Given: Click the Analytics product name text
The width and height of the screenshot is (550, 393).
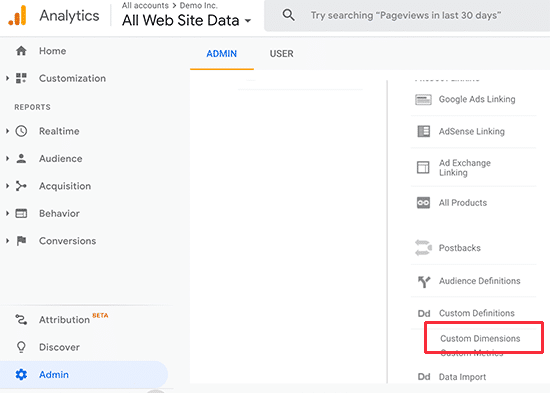Looking at the screenshot, I should [x=69, y=16].
